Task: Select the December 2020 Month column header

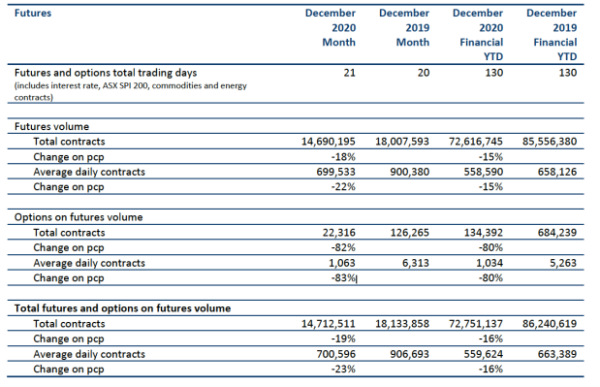Action: 330,28
